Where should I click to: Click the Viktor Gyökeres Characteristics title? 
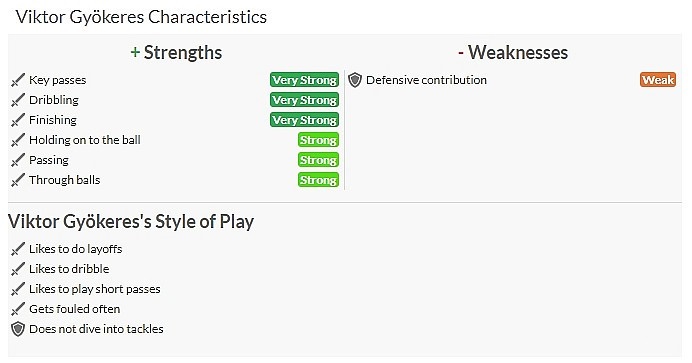(x=141, y=17)
